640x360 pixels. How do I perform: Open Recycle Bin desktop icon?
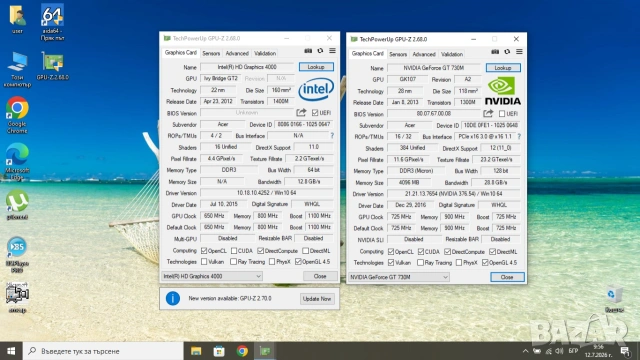tap(614, 299)
